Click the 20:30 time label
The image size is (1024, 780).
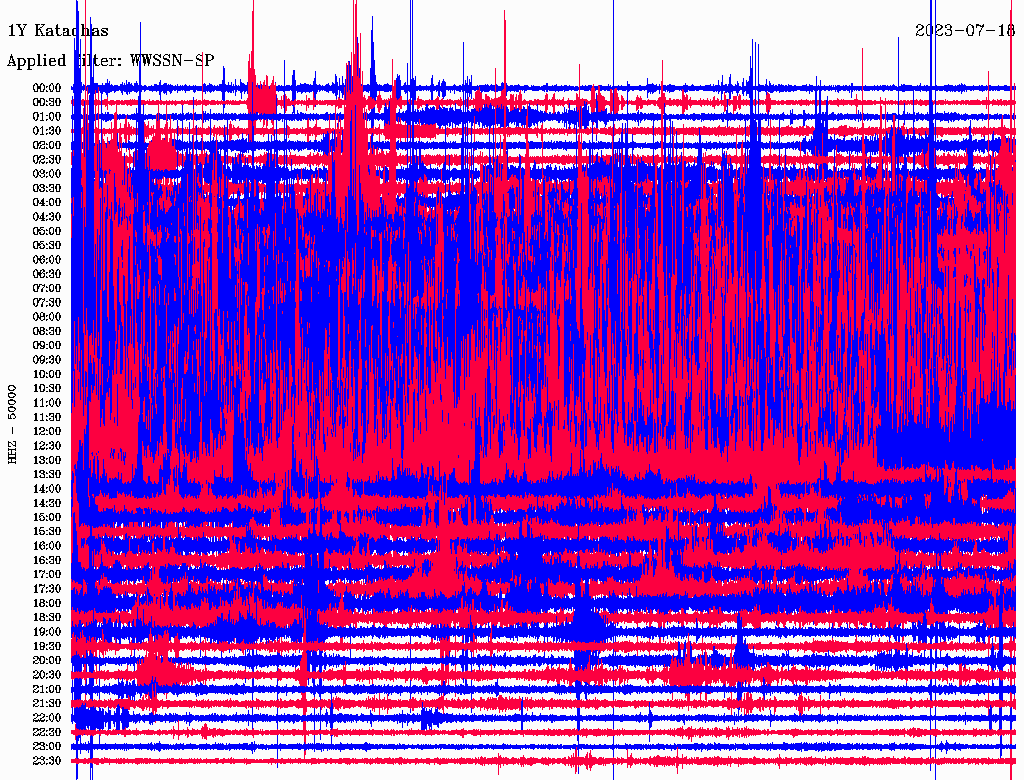coord(47,675)
